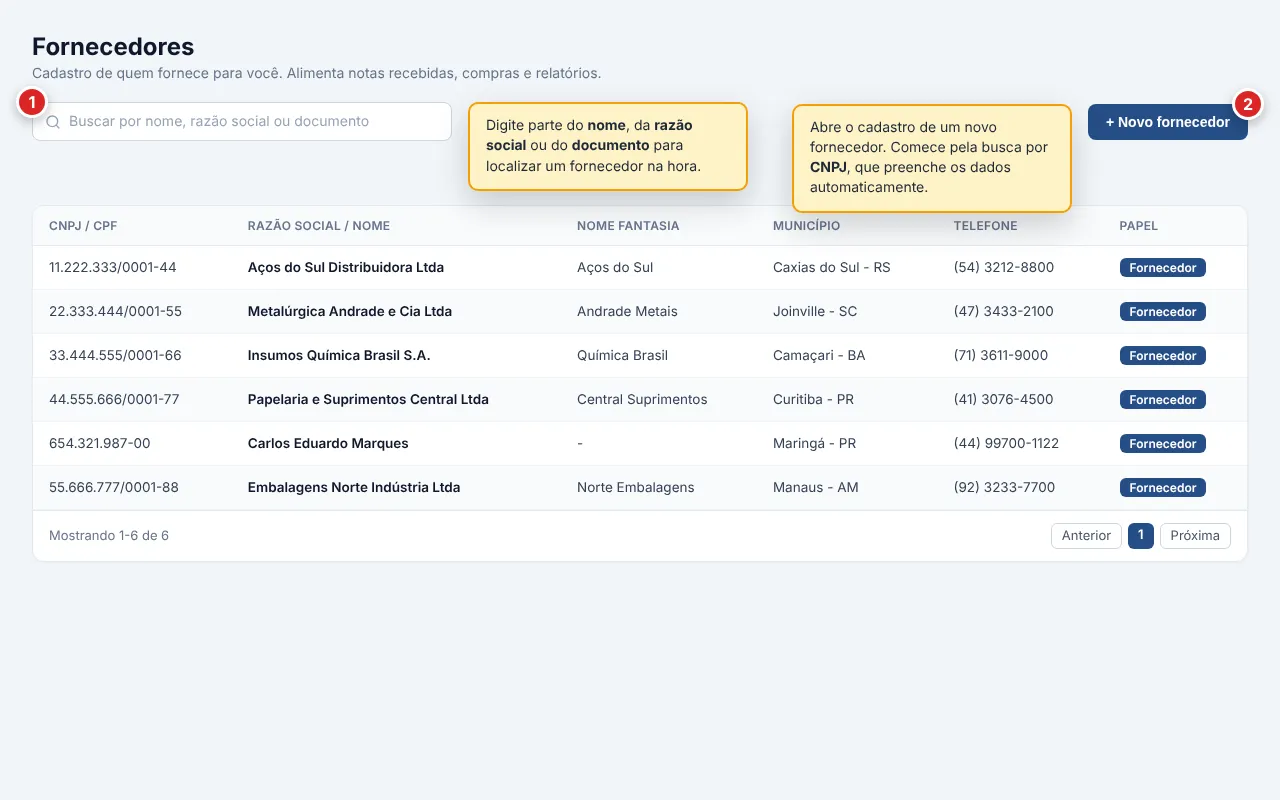Image resolution: width=1280 pixels, height=800 pixels.
Task: Focus the supplier search input field
Action: [x=242, y=121]
